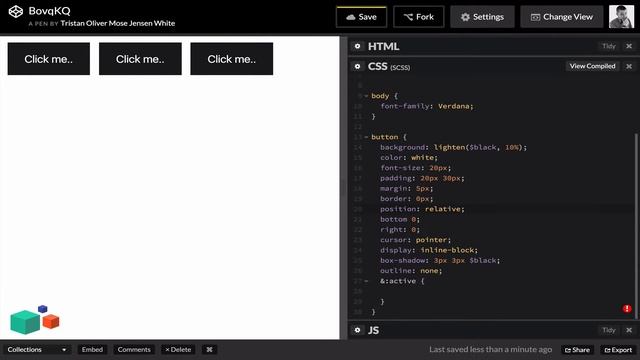This screenshot has height=360, width=640.
Task: Open pen Settings
Action: coord(482,17)
